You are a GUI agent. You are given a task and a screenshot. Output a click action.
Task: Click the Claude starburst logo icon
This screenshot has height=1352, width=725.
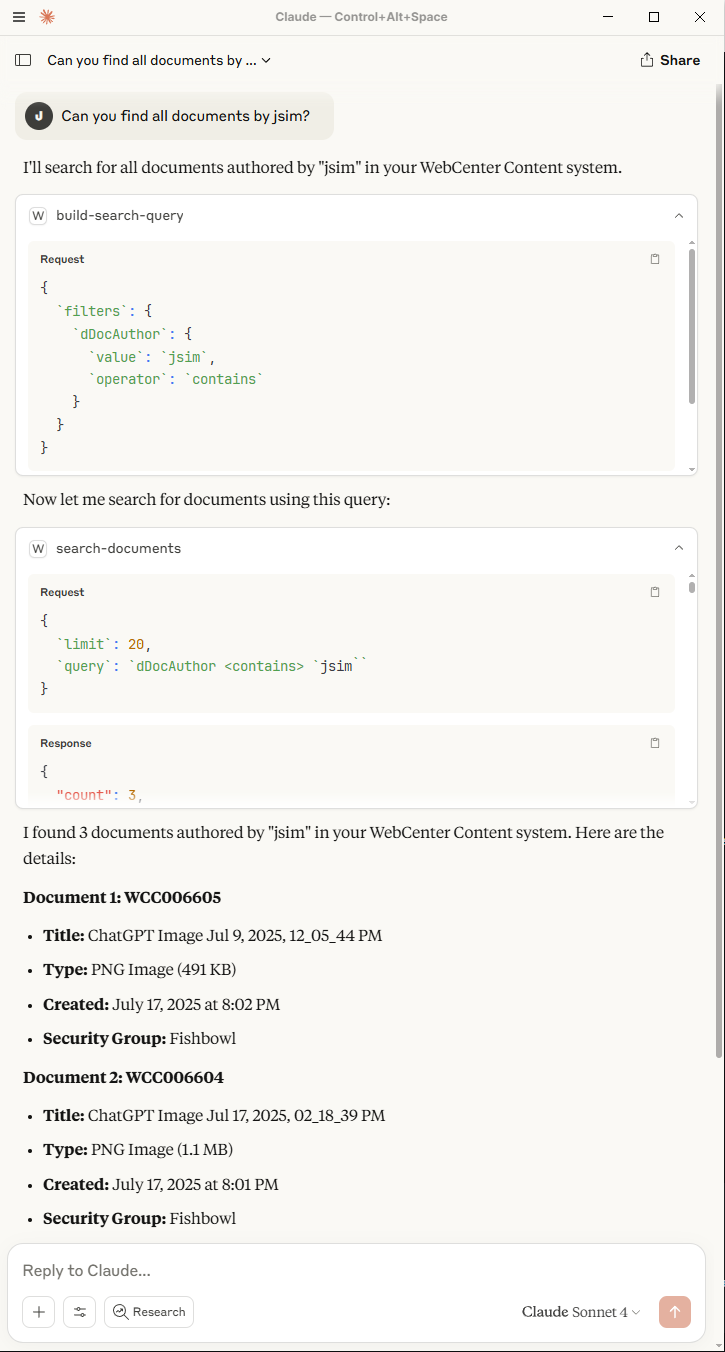coord(47,17)
